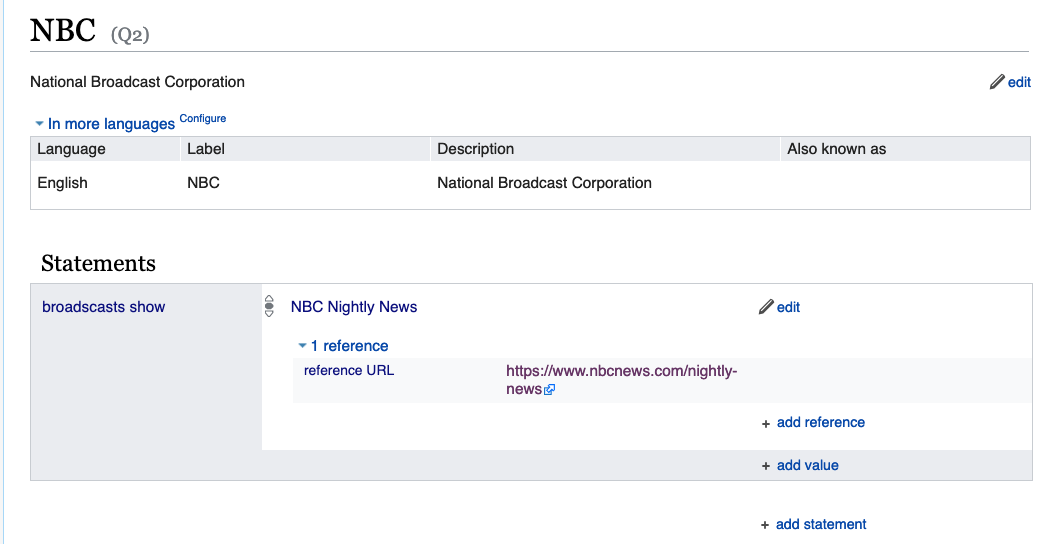
Task: Open the NBC Nightly News item link
Action: point(354,306)
